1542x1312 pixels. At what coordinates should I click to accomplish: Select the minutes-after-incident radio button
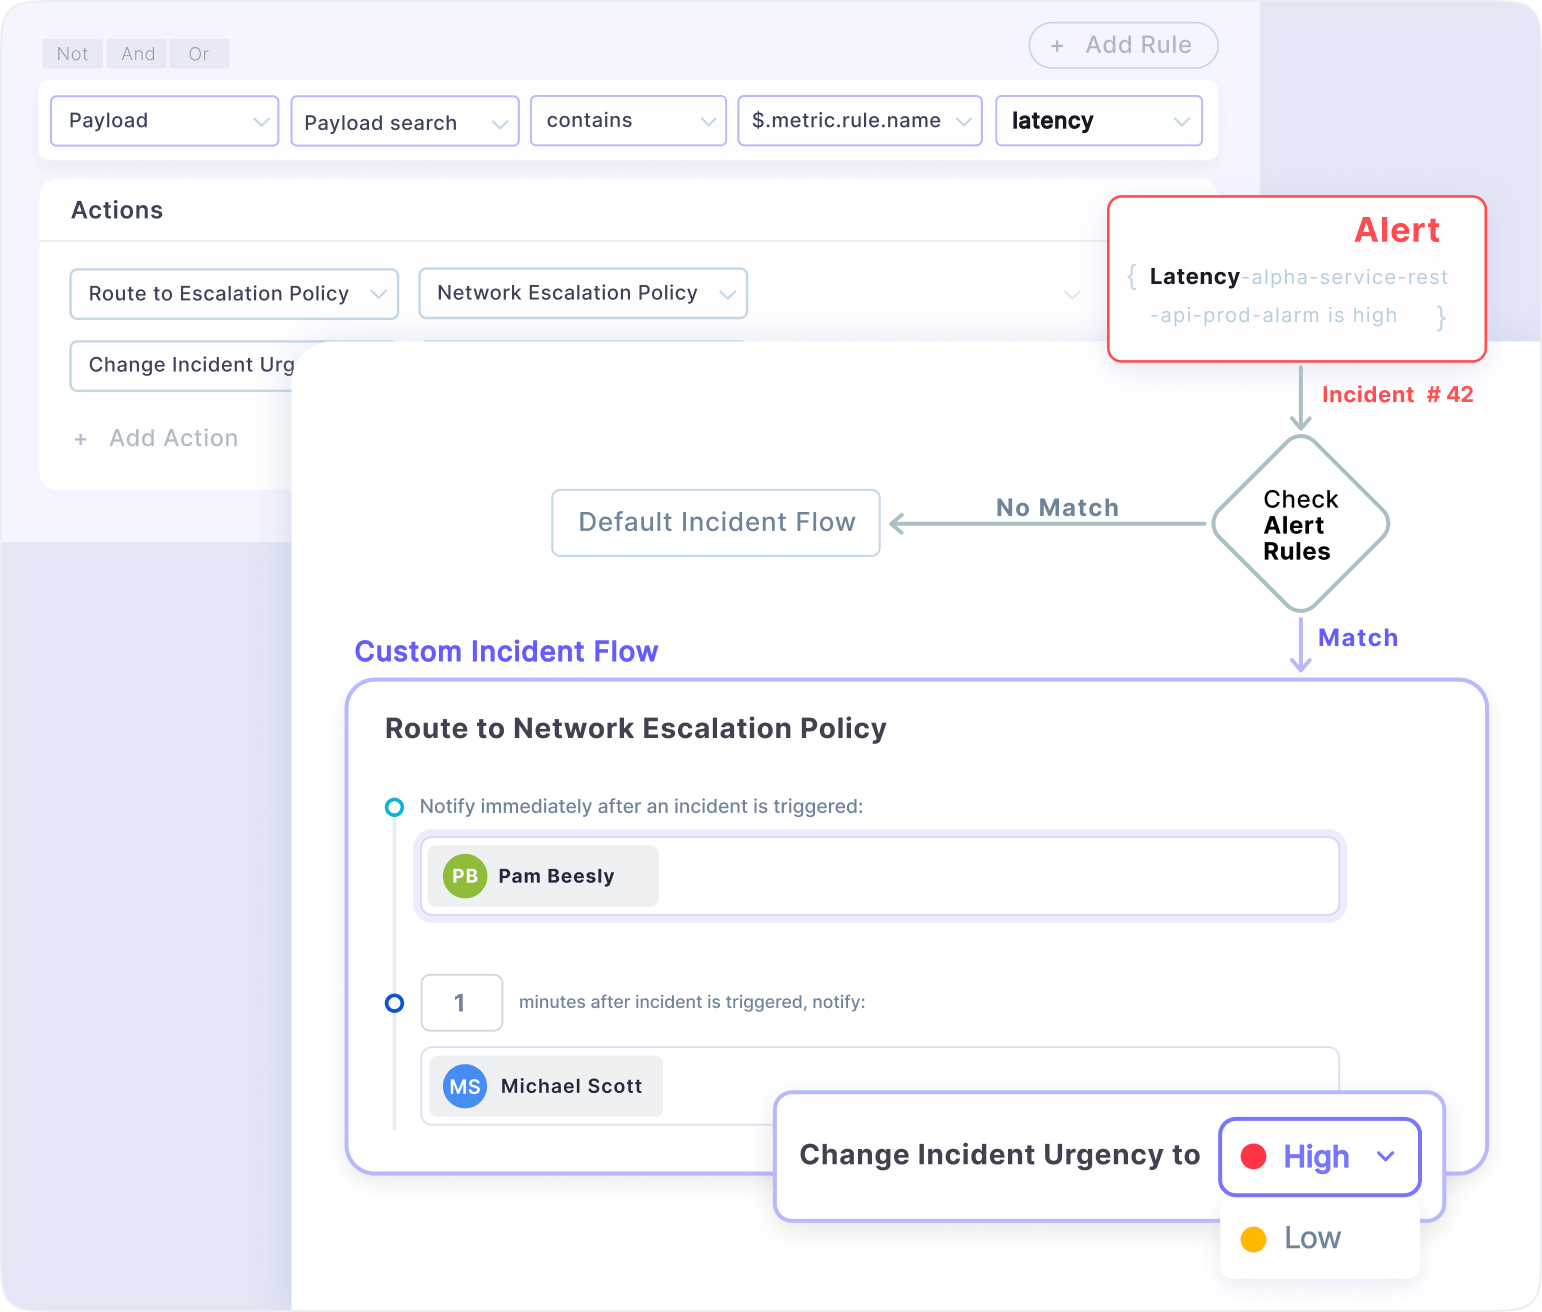click(x=394, y=1003)
